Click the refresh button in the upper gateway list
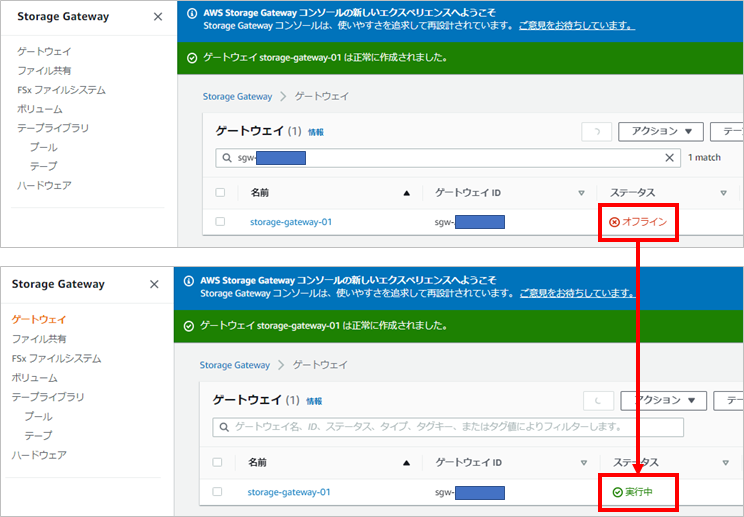This screenshot has height=517, width=744. point(596,131)
